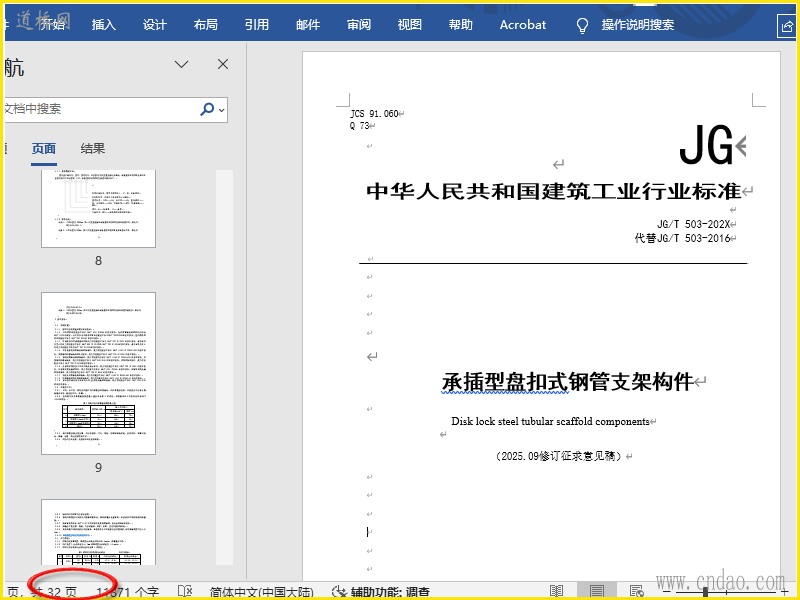
Task: Open the 审阅 ribbon tab
Action: click(x=359, y=24)
